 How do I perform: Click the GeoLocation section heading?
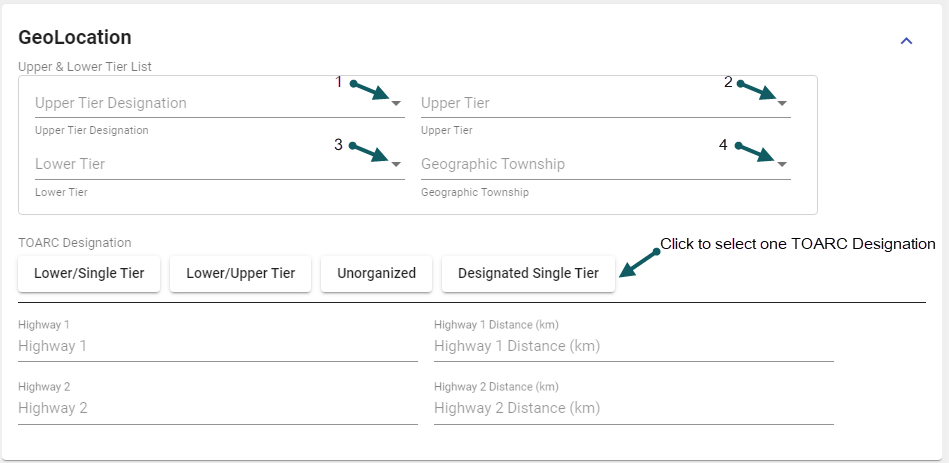[75, 38]
